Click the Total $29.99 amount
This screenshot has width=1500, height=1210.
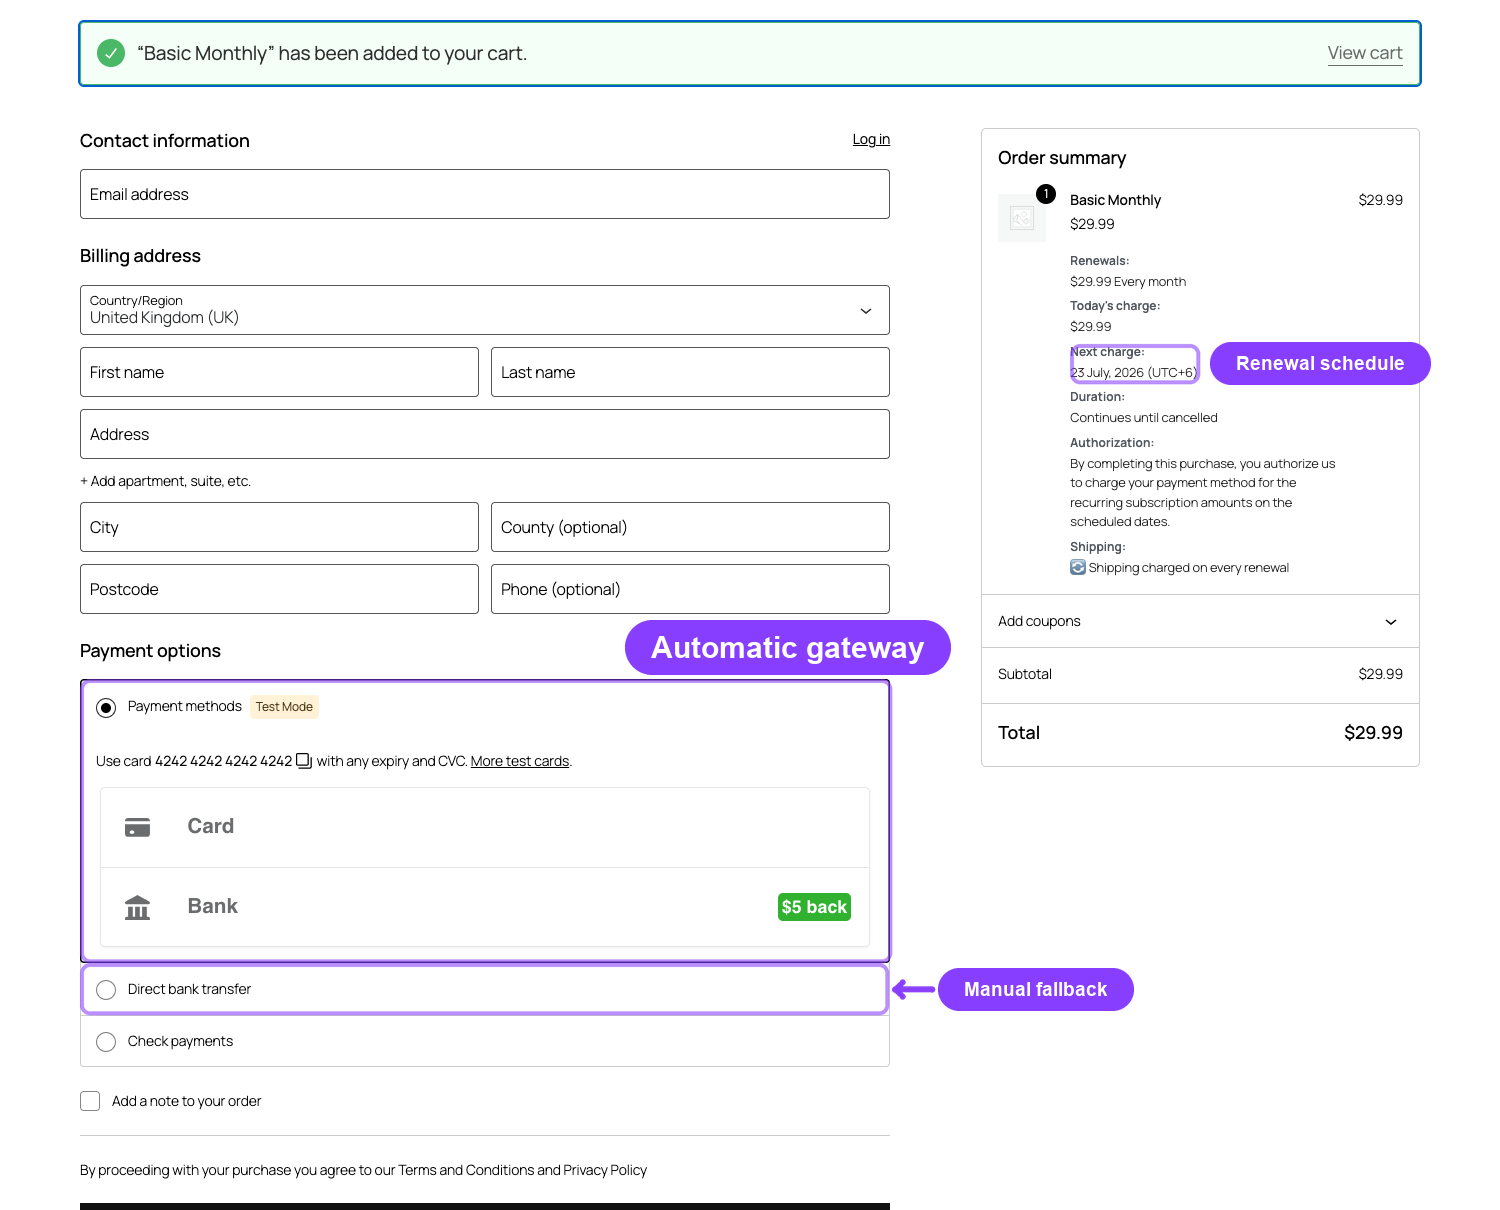tap(1373, 733)
